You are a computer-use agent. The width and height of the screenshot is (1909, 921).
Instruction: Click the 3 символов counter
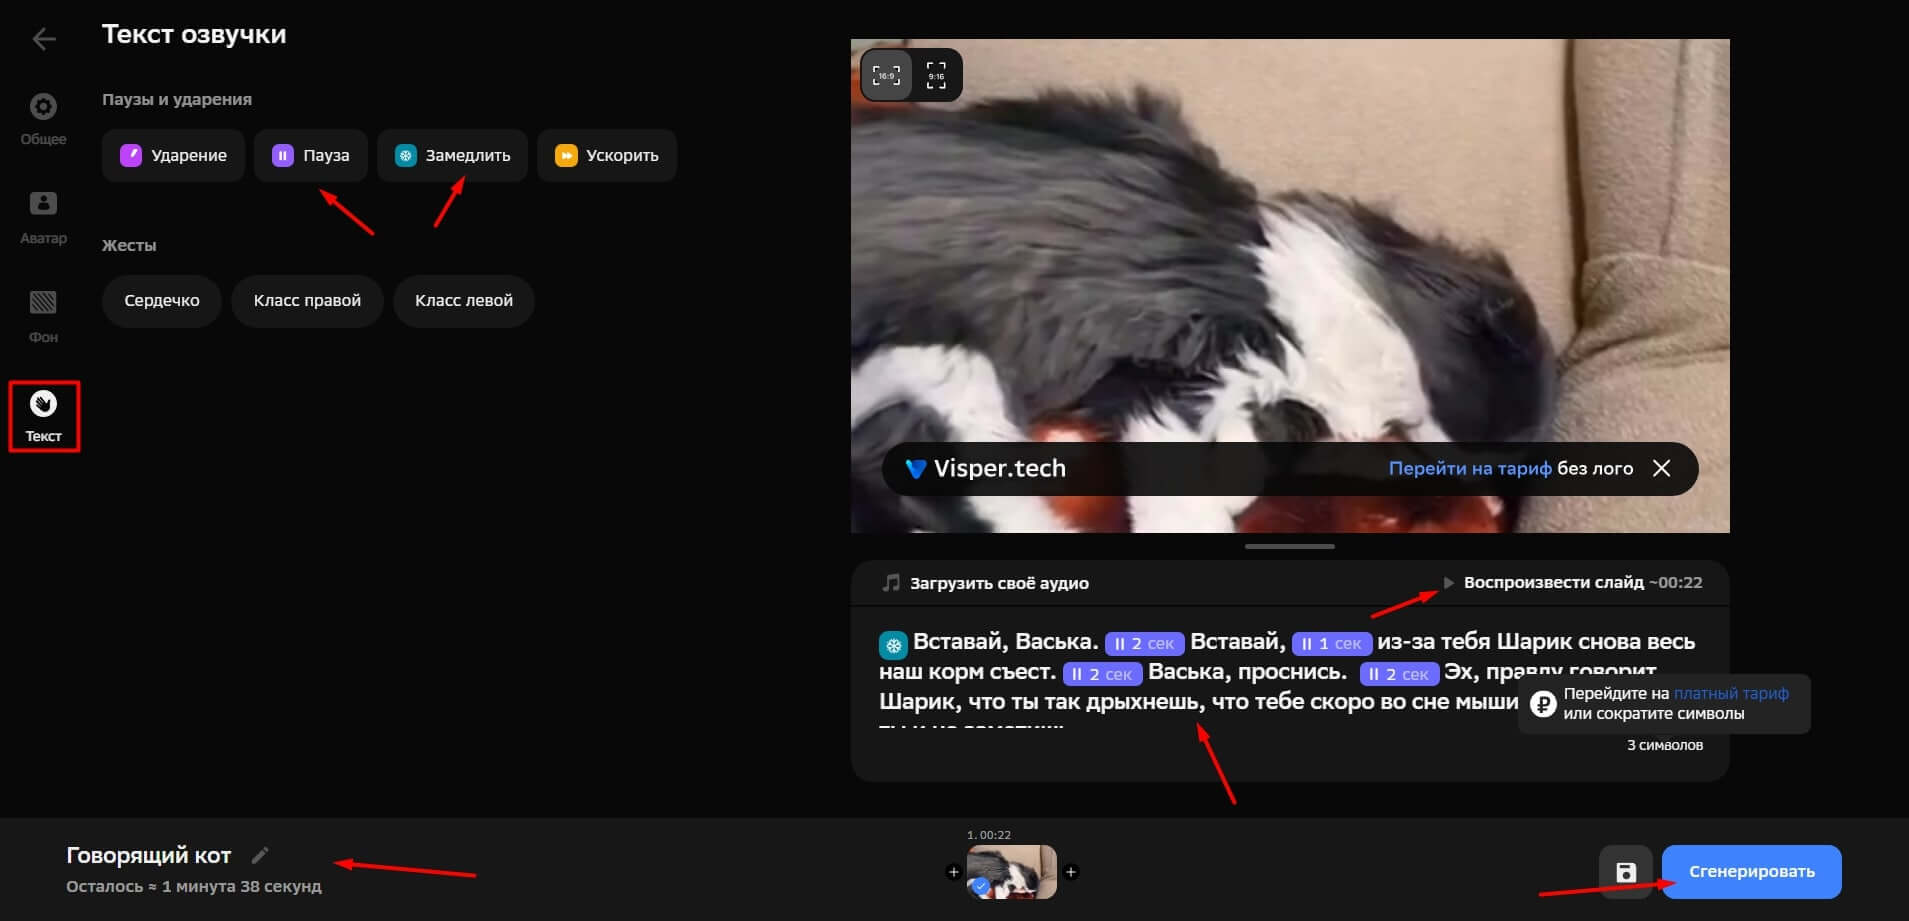tap(1665, 745)
